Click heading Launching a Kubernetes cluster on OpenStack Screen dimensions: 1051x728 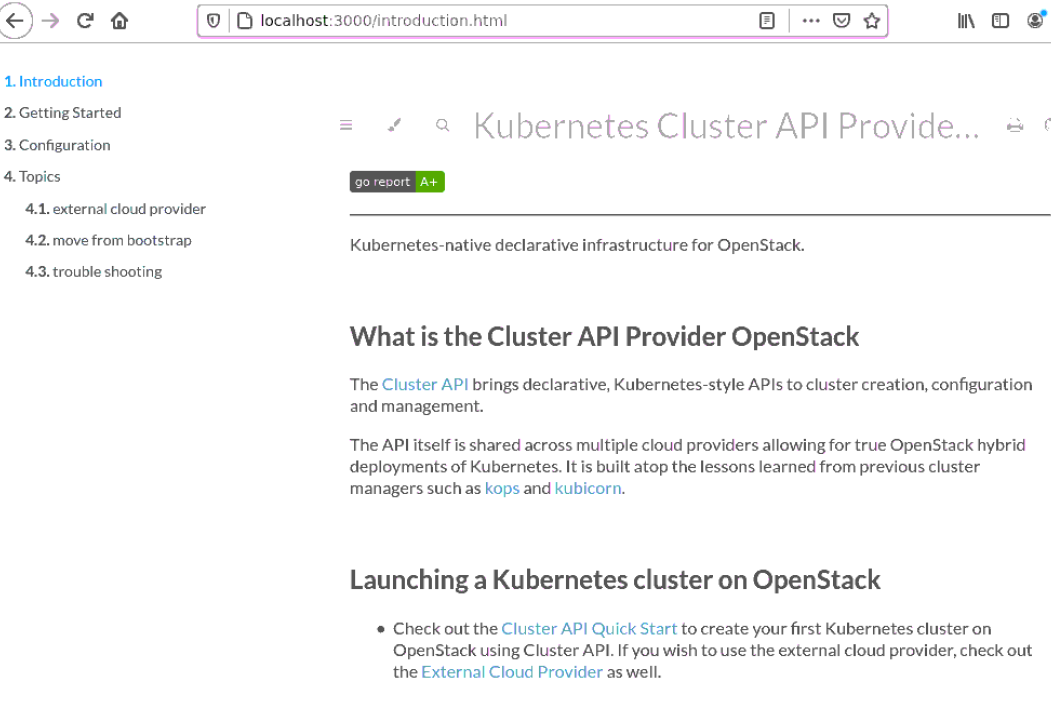click(x=615, y=580)
